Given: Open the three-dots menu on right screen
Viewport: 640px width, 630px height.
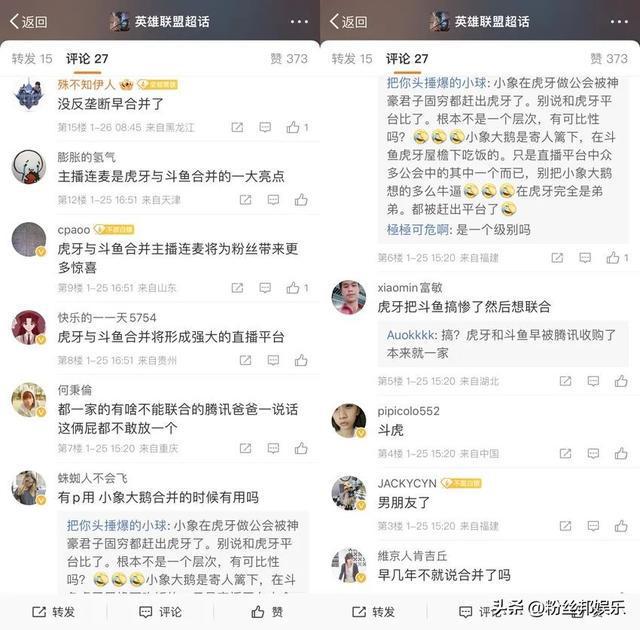Looking at the screenshot, I should tap(619, 22).
